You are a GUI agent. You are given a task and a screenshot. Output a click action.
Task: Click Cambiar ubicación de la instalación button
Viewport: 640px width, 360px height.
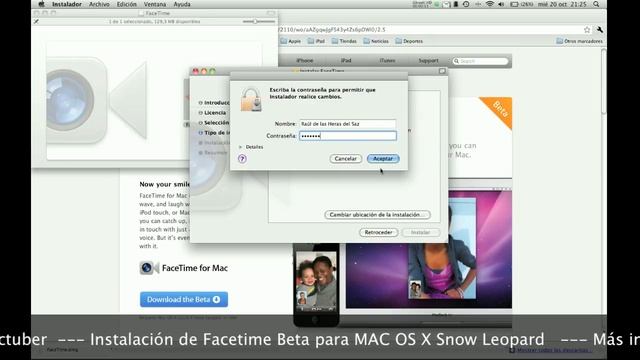378,215
